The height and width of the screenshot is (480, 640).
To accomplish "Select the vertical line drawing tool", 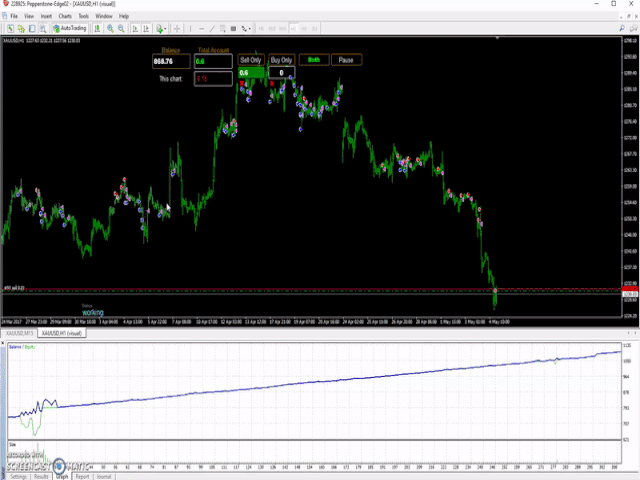I will coord(190,28).
